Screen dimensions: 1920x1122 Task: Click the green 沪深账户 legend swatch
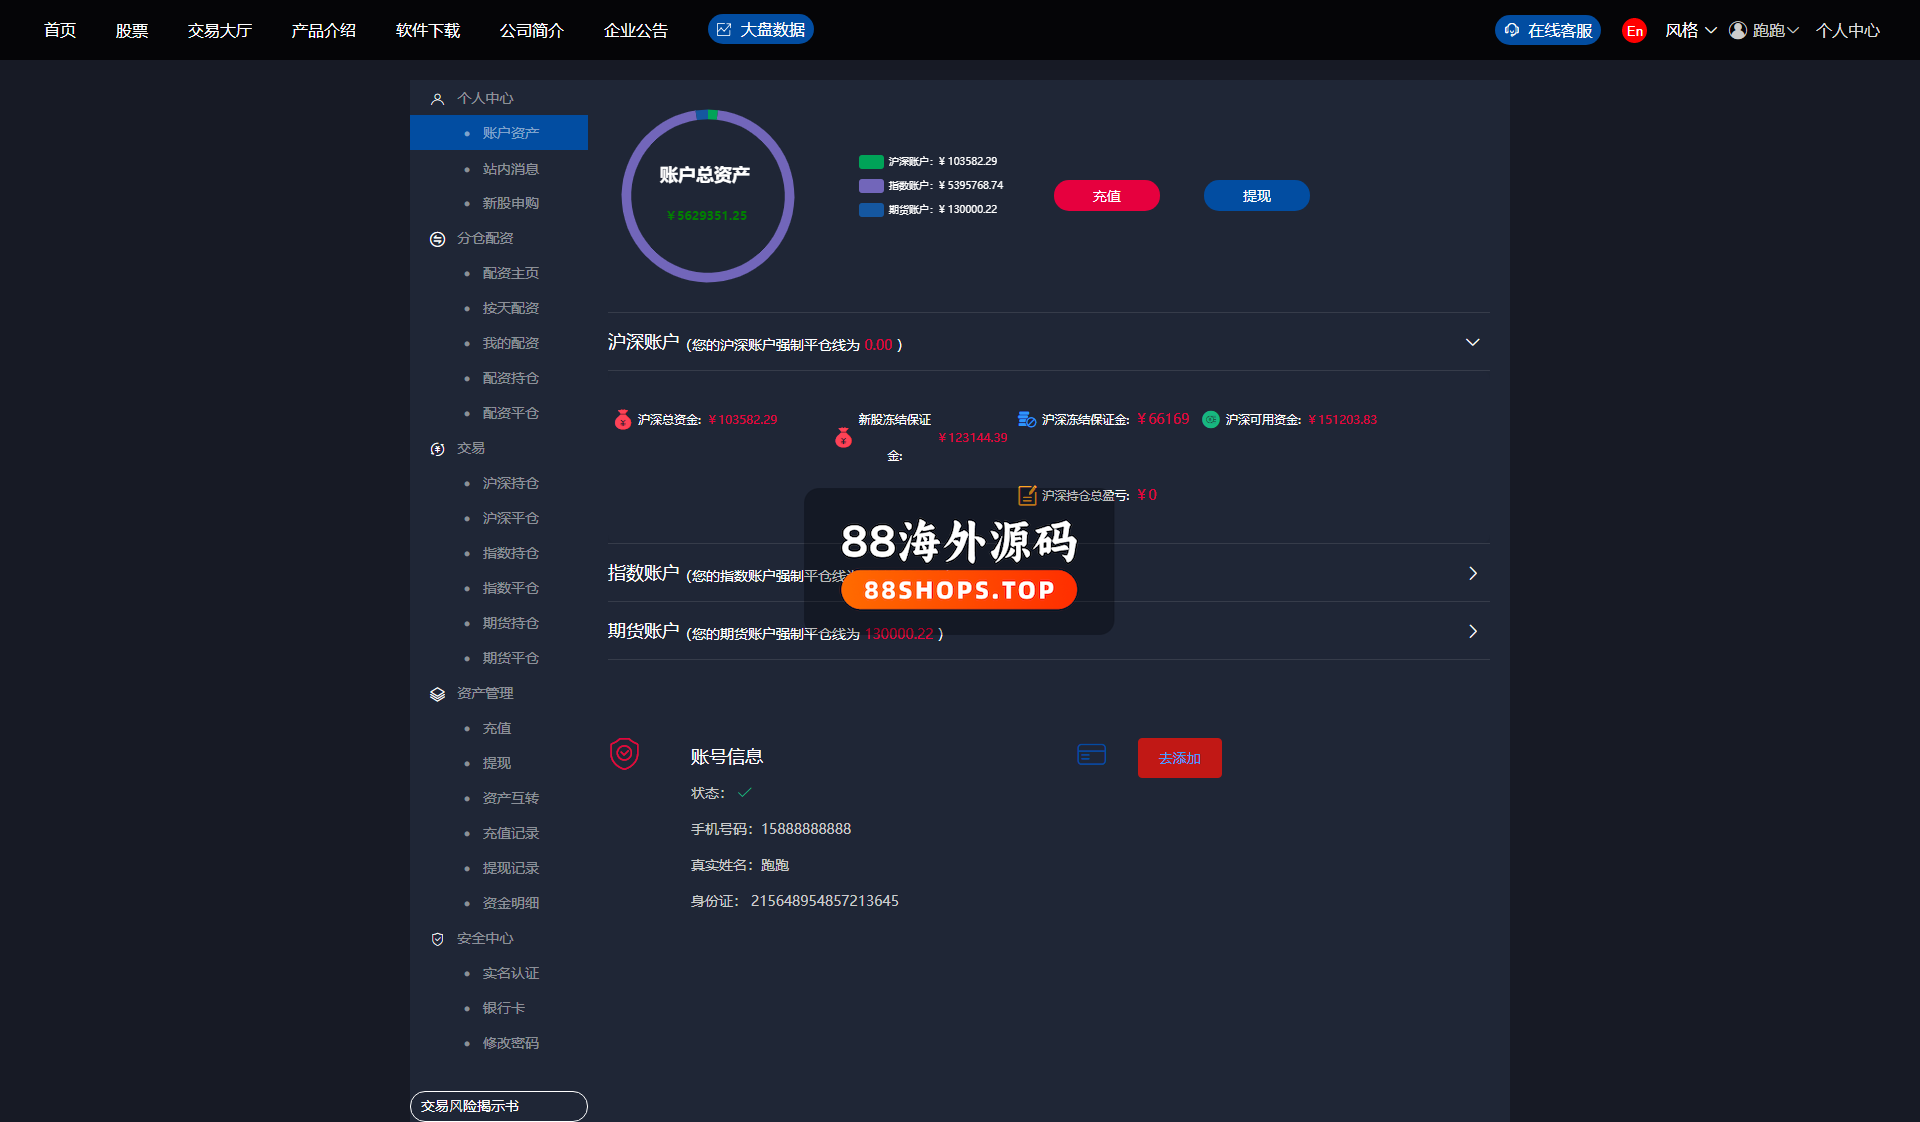point(871,162)
